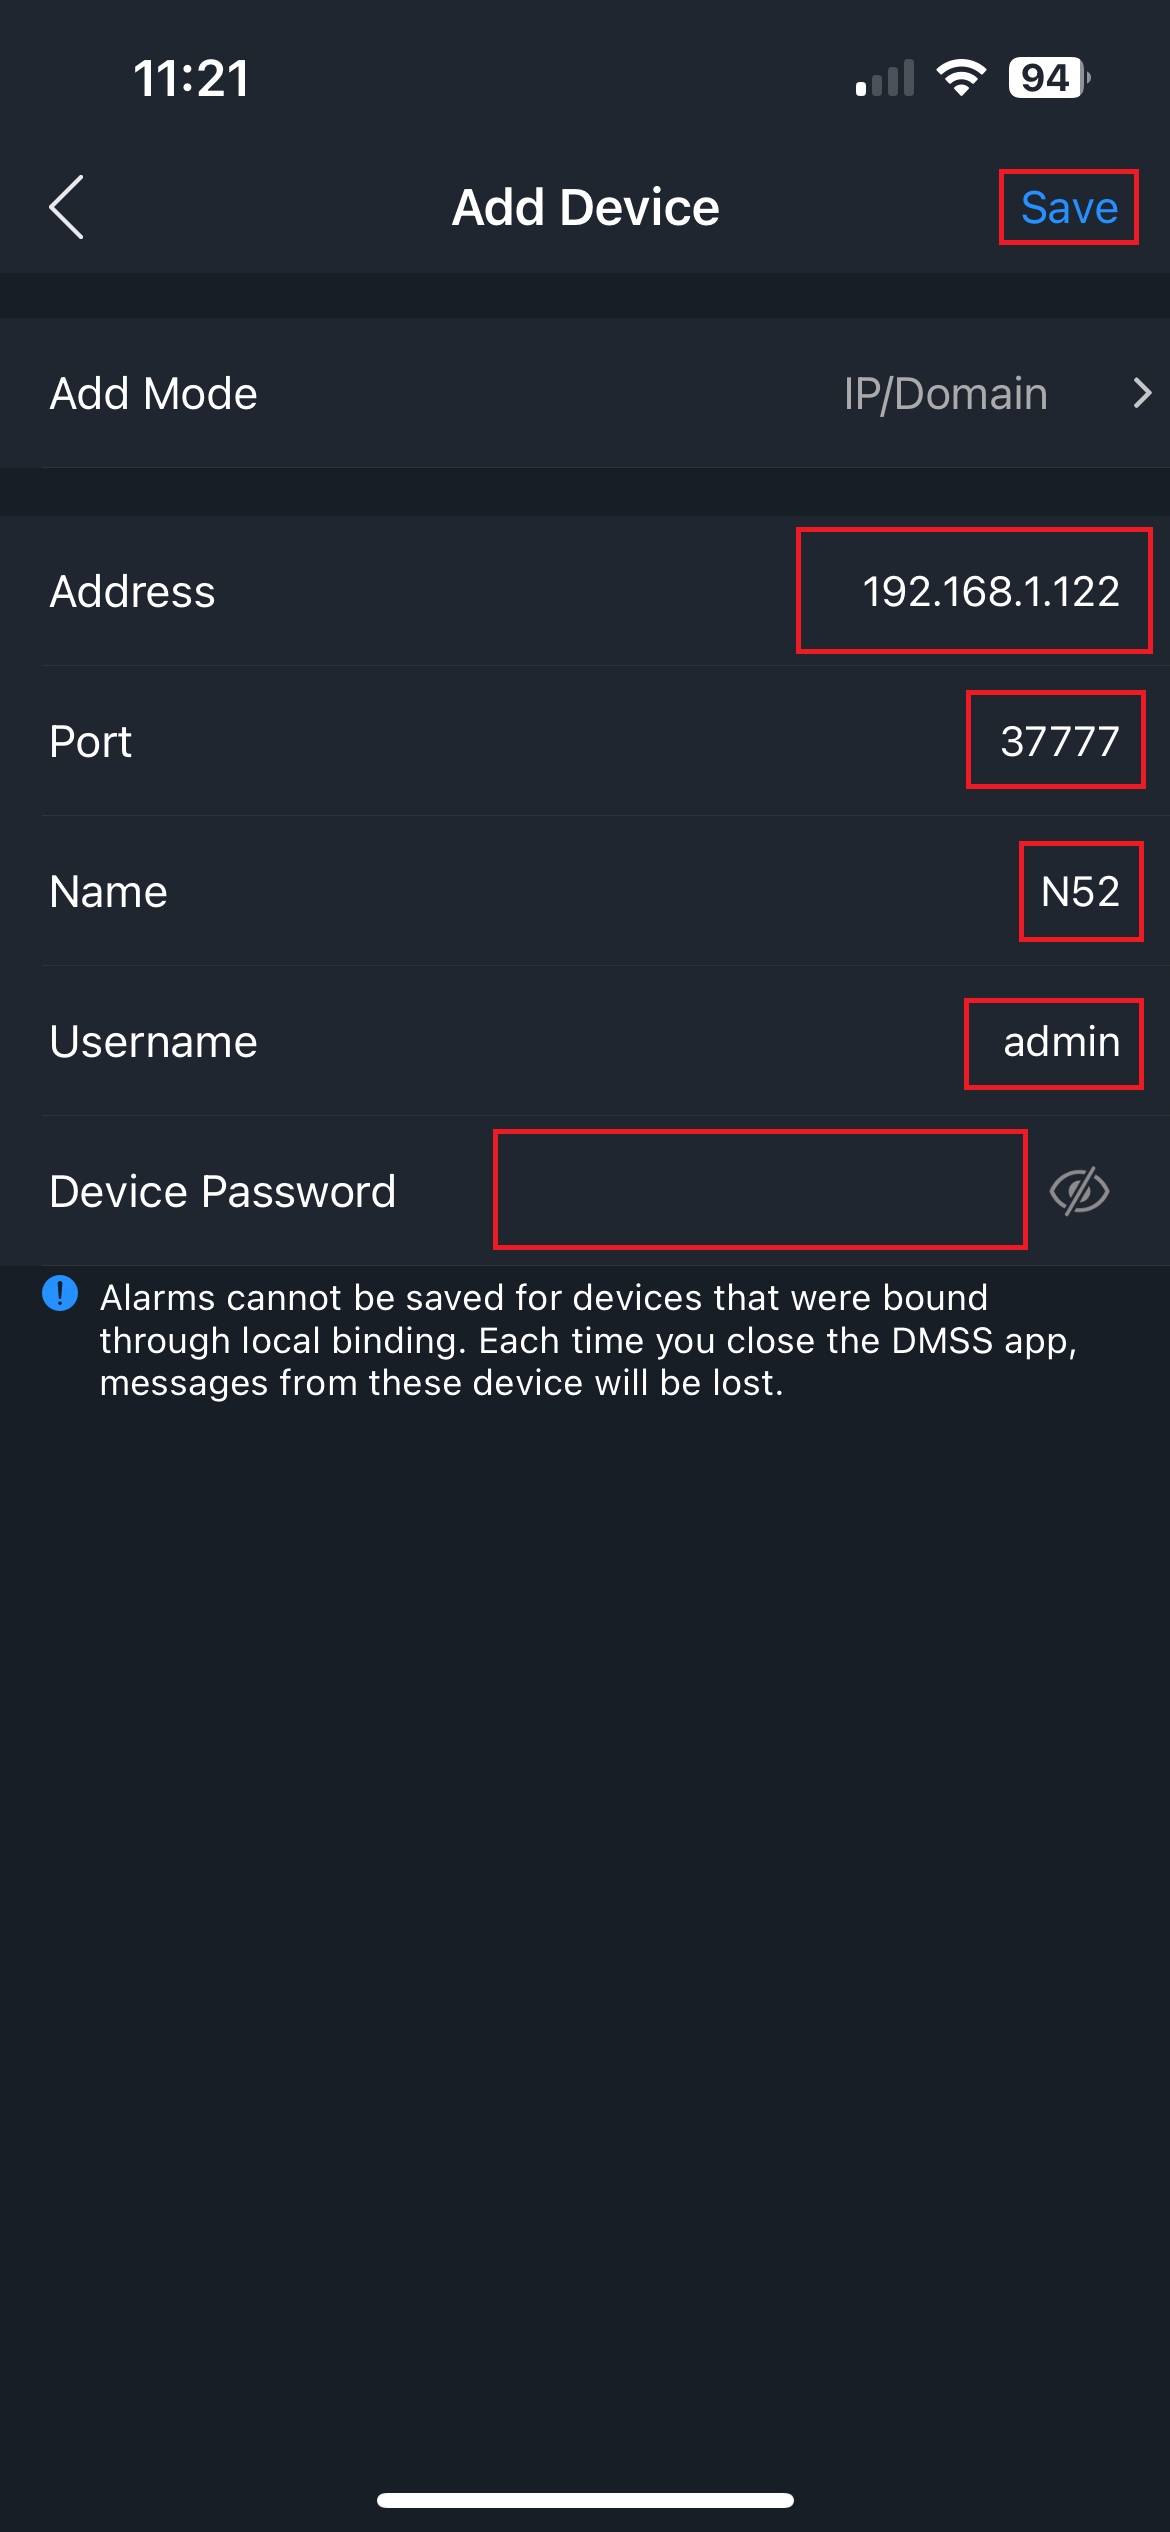Tap the back arrow icon
Screen dimensions: 1170x2532
click(67, 208)
